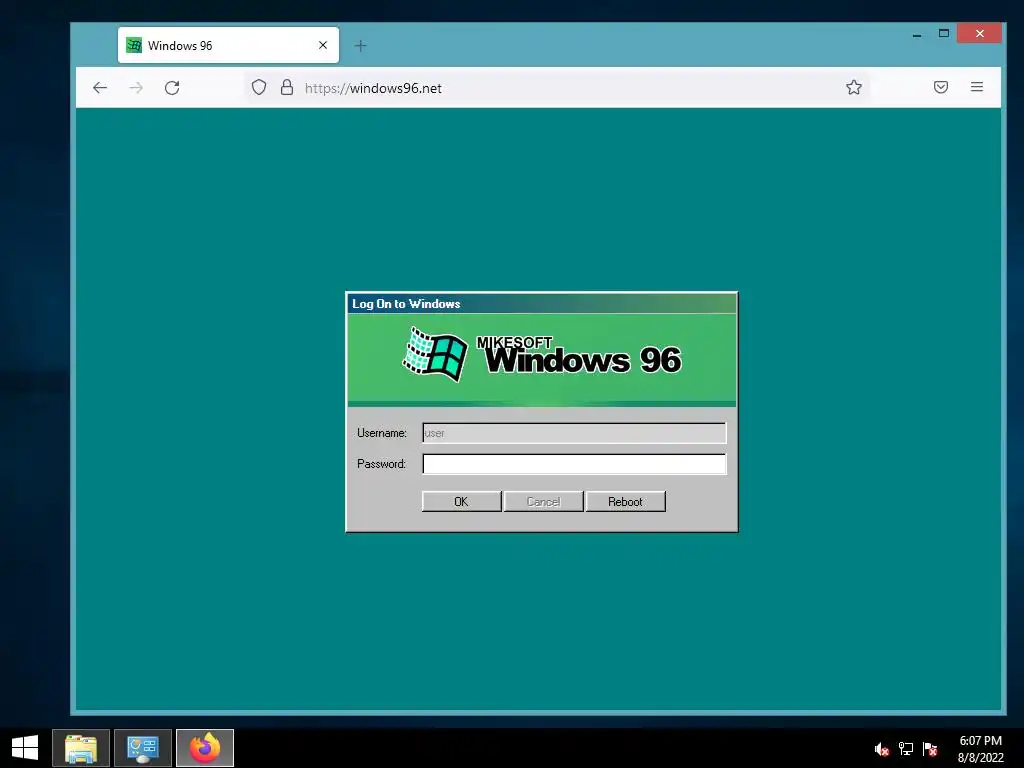
Task: Click the browser forward arrow
Action: (136, 88)
